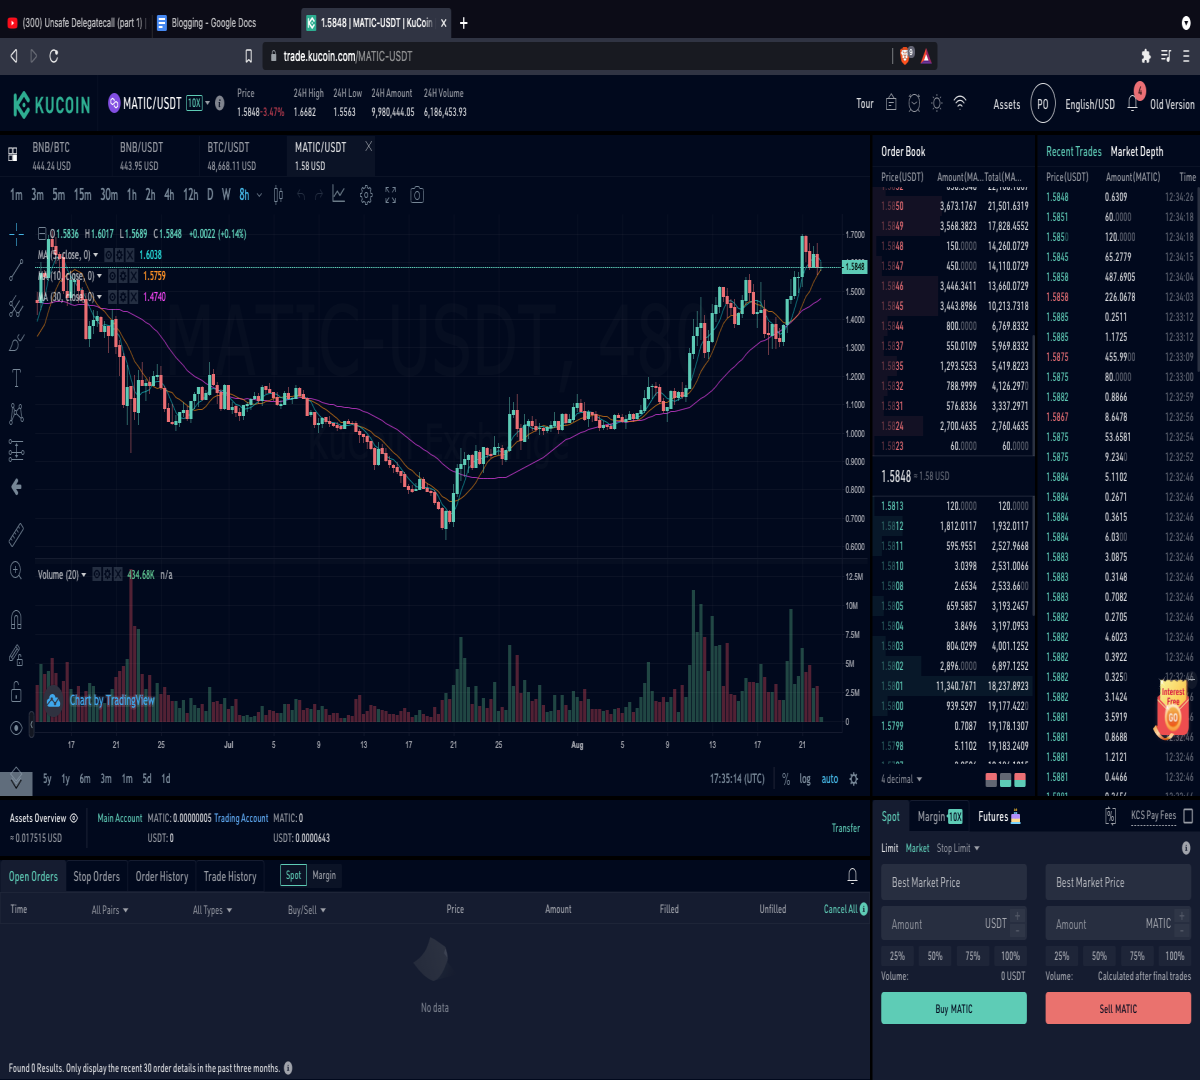Toggle magnet mode for drawings
This screenshot has width=1200, height=1080.
pos(16,620)
